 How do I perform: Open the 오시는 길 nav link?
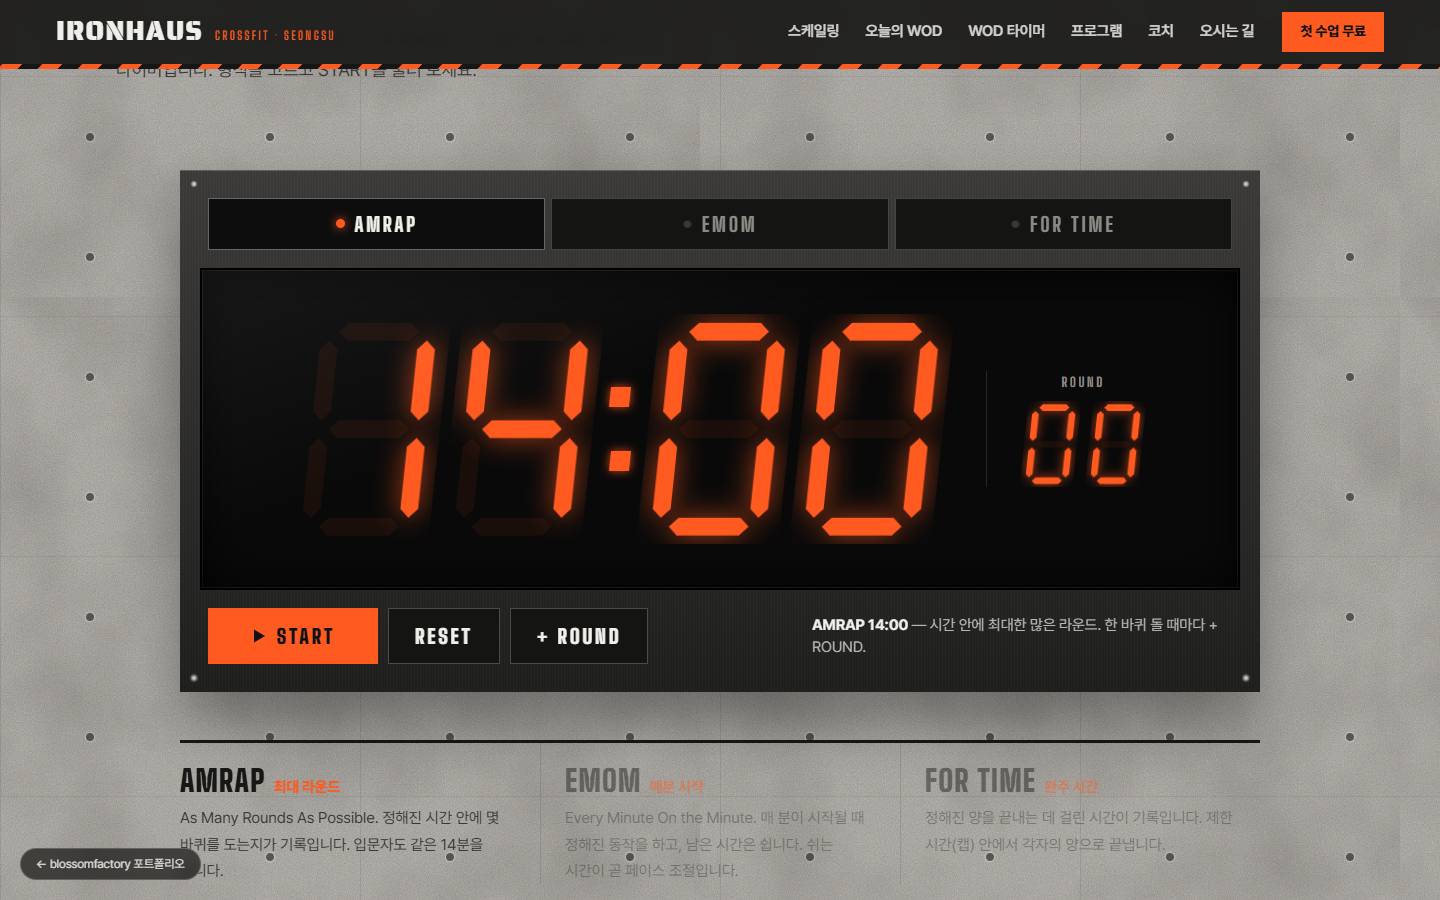click(1227, 31)
